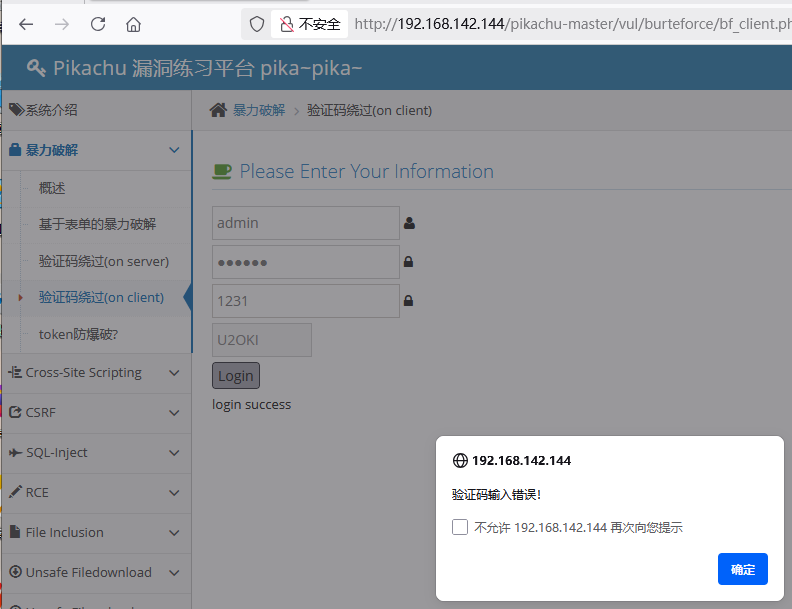This screenshot has height=609, width=792.
Task: Click the lock icon beside password field
Action: (x=409, y=262)
